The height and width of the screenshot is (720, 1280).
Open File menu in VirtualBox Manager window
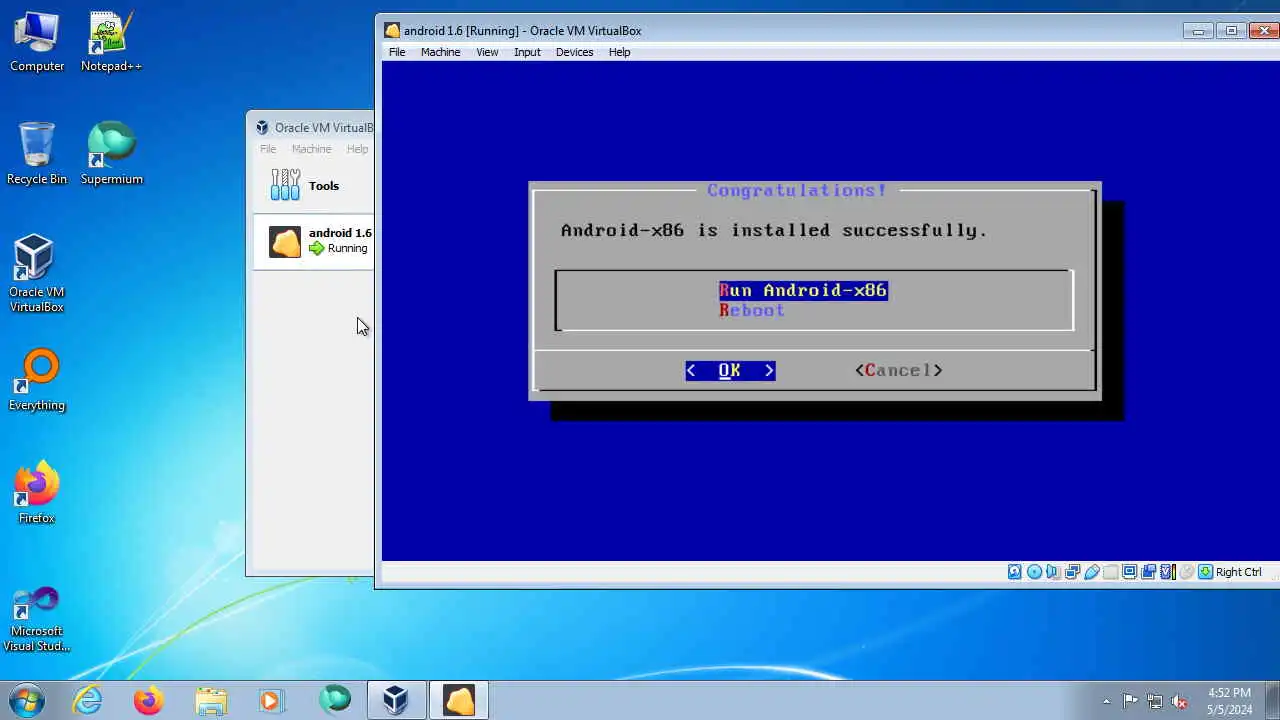click(x=268, y=149)
